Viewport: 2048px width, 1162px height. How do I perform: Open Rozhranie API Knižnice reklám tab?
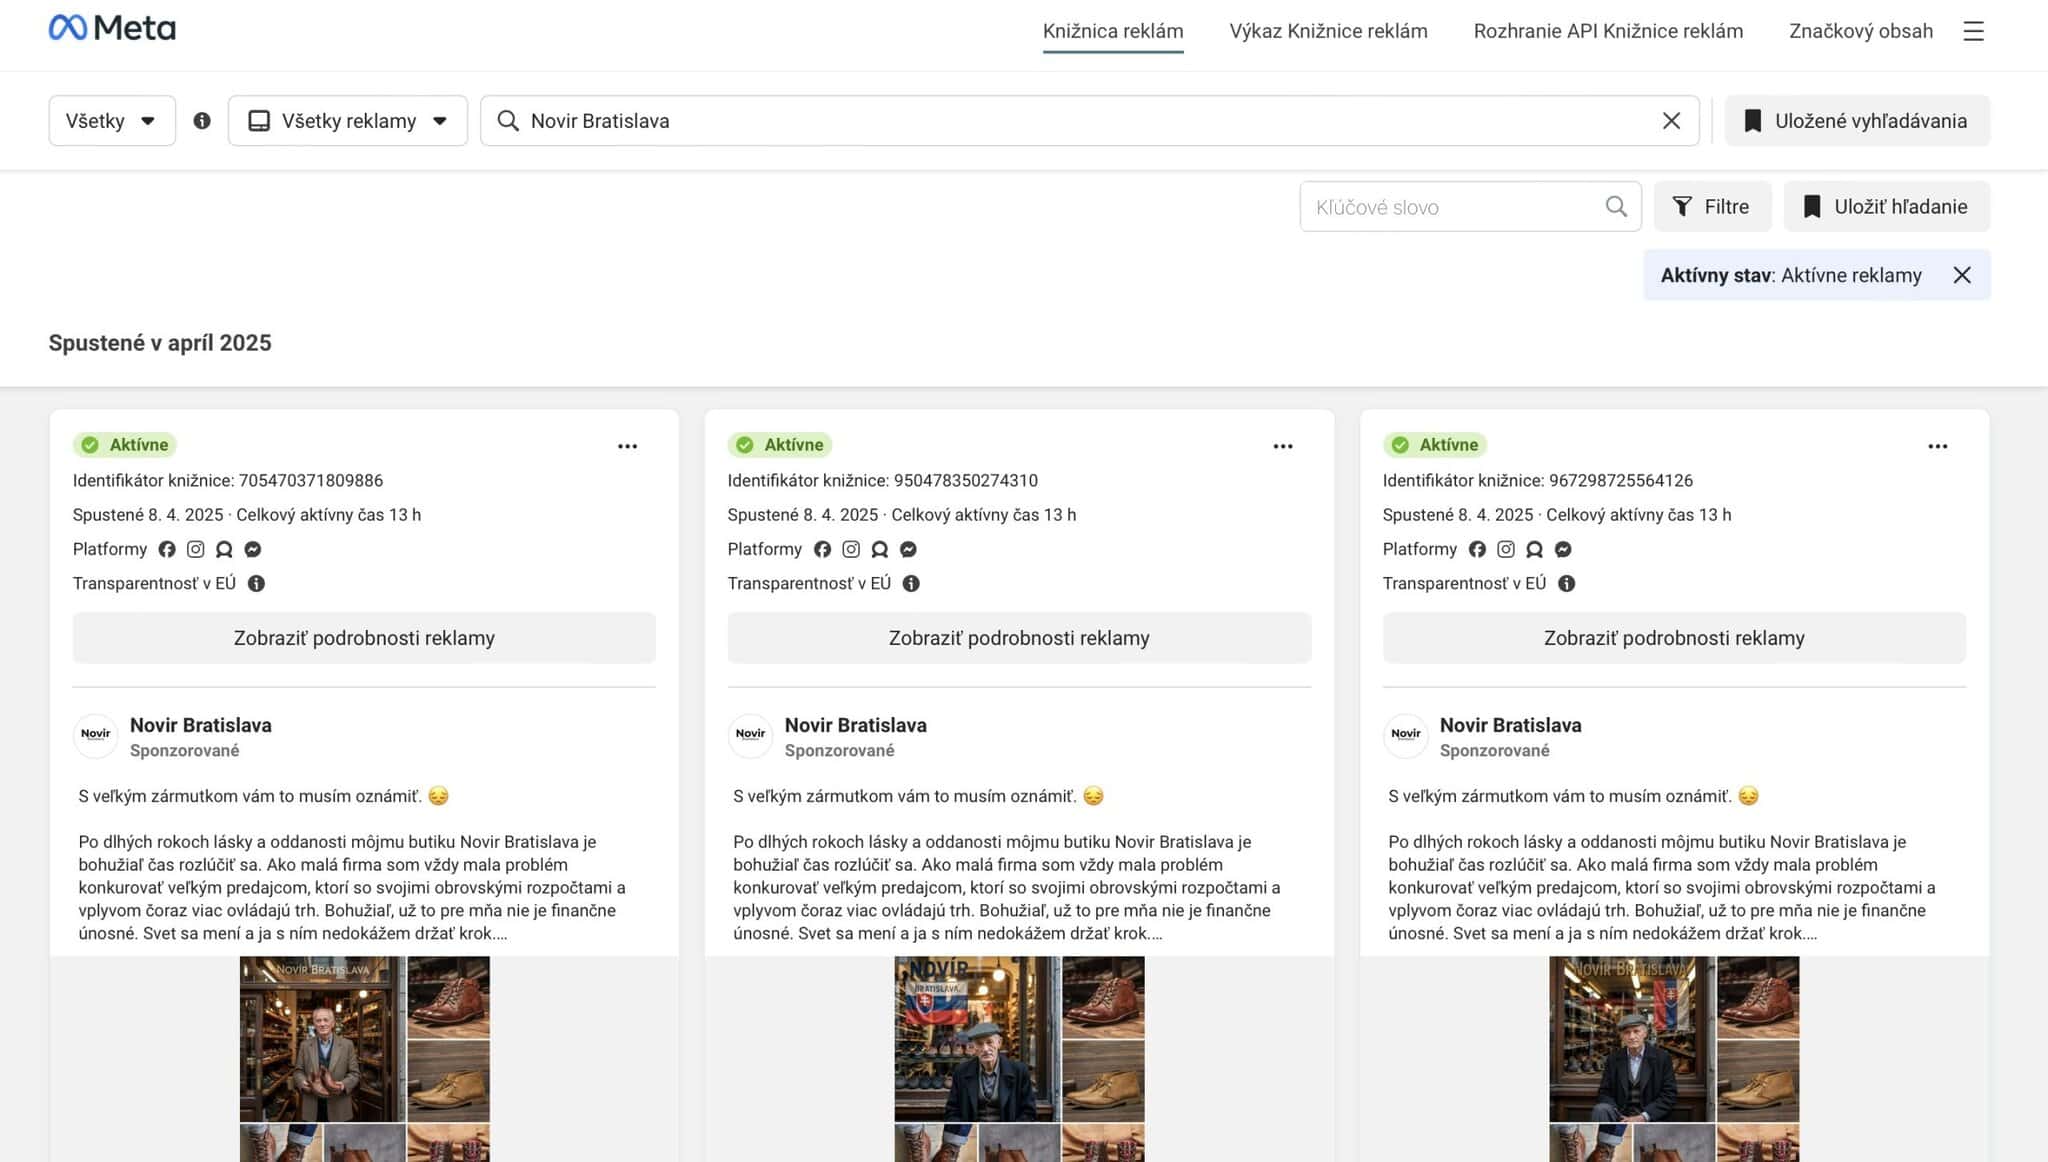pyautogui.click(x=1608, y=31)
